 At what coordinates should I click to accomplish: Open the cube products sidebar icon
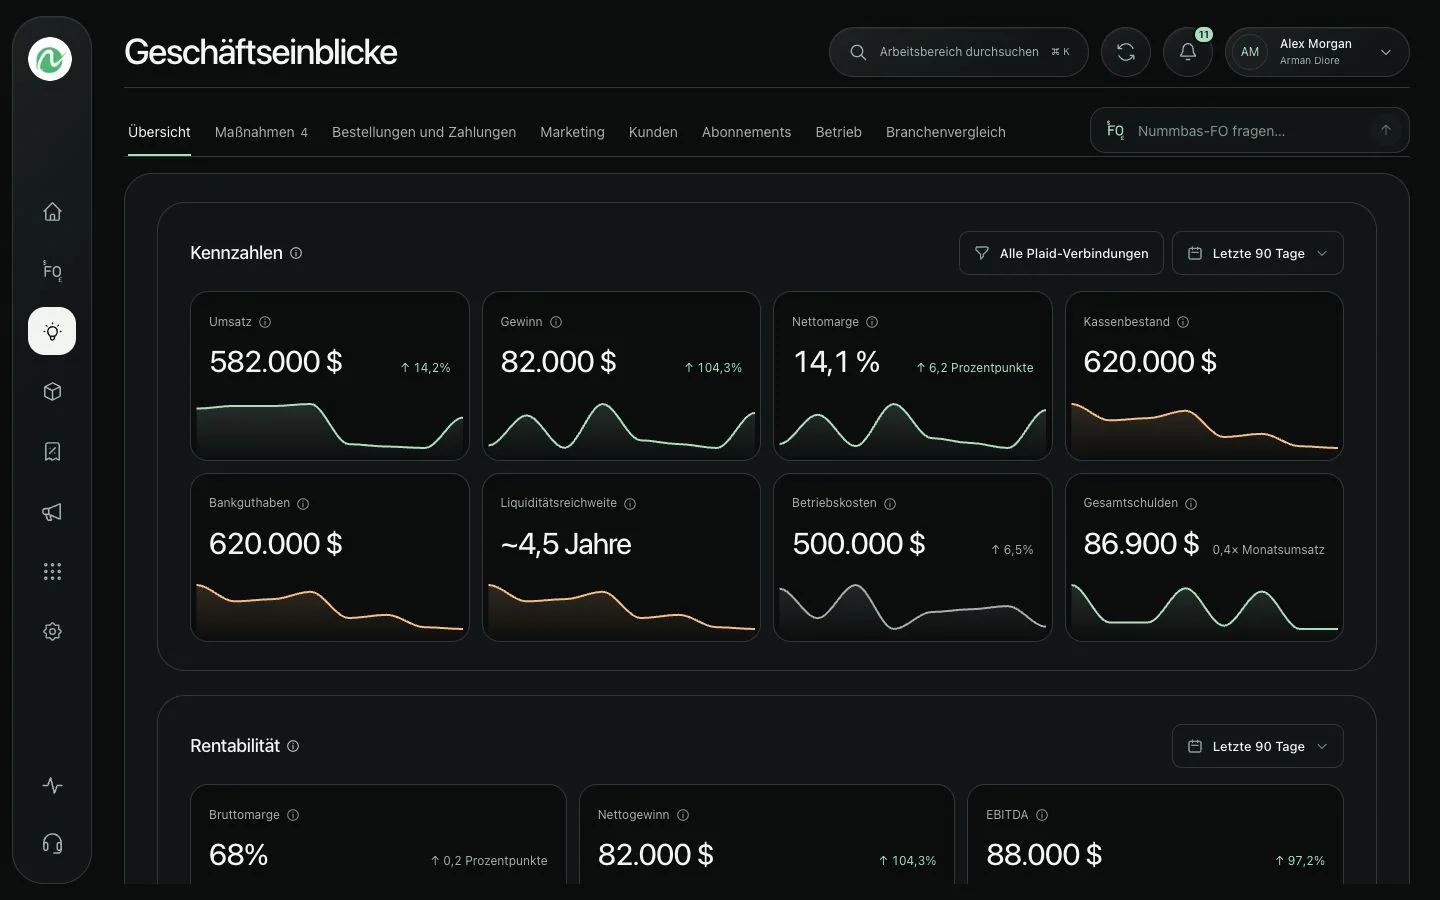click(x=52, y=391)
